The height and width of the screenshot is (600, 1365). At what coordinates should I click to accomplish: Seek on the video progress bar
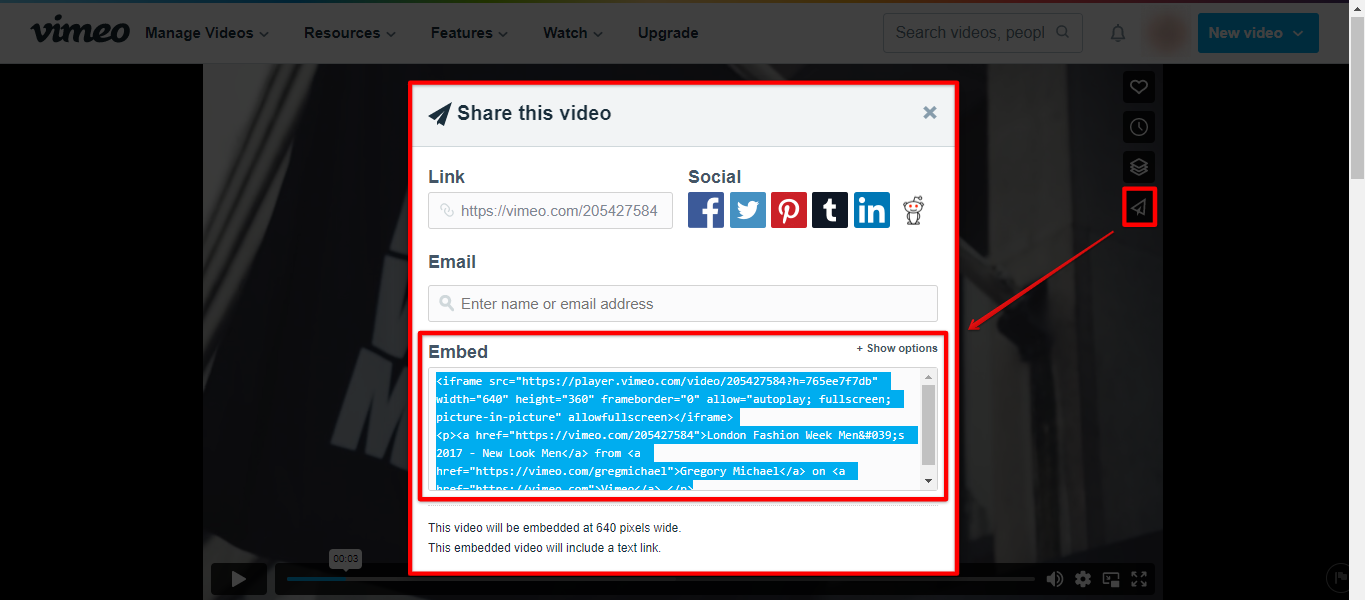click(x=660, y=579)
